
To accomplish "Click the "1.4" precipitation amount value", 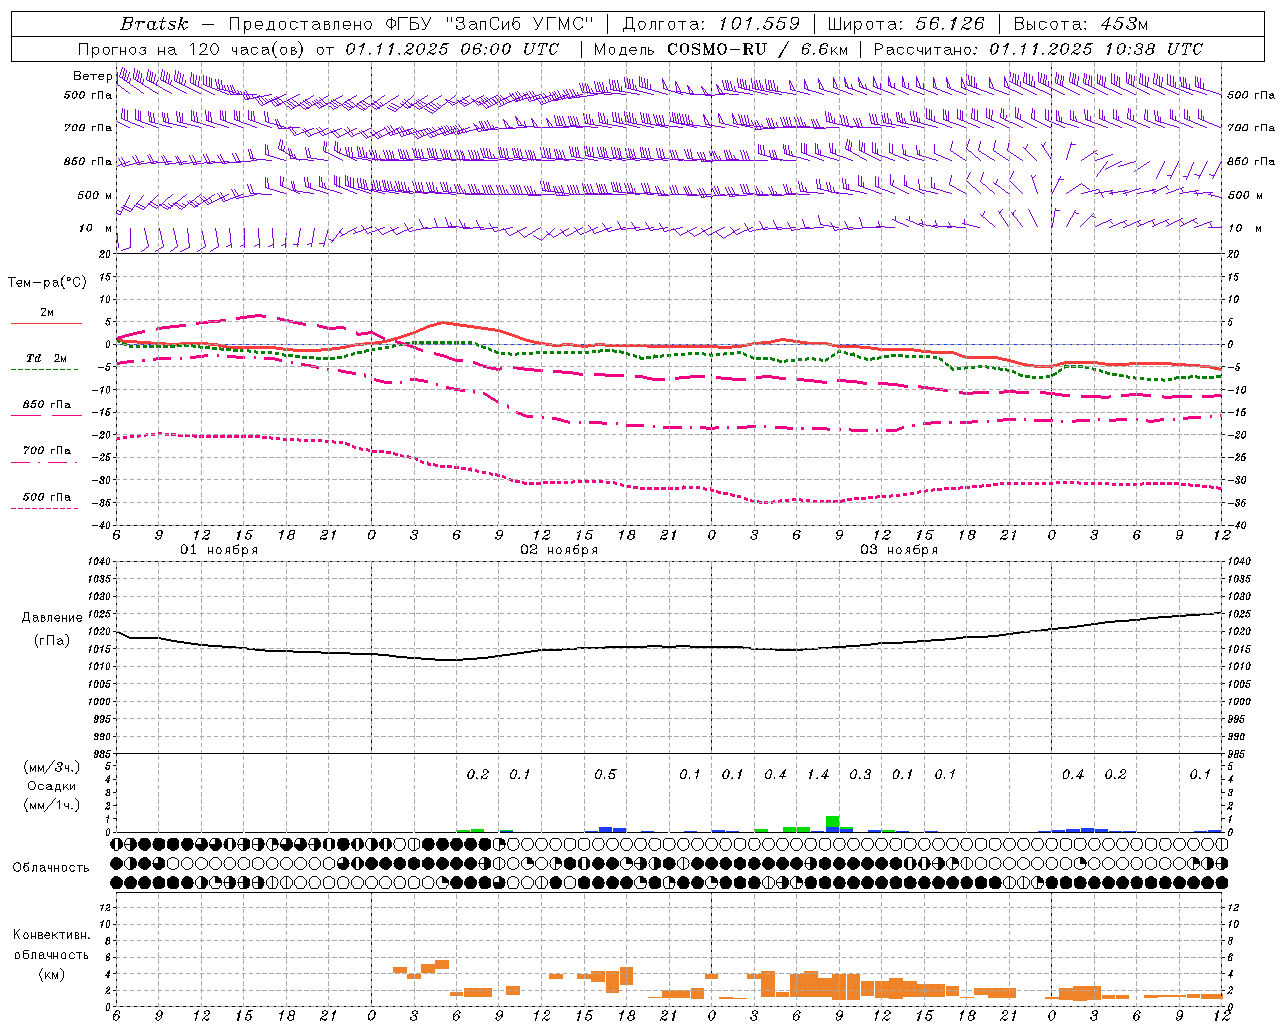I will pos(818,774).
